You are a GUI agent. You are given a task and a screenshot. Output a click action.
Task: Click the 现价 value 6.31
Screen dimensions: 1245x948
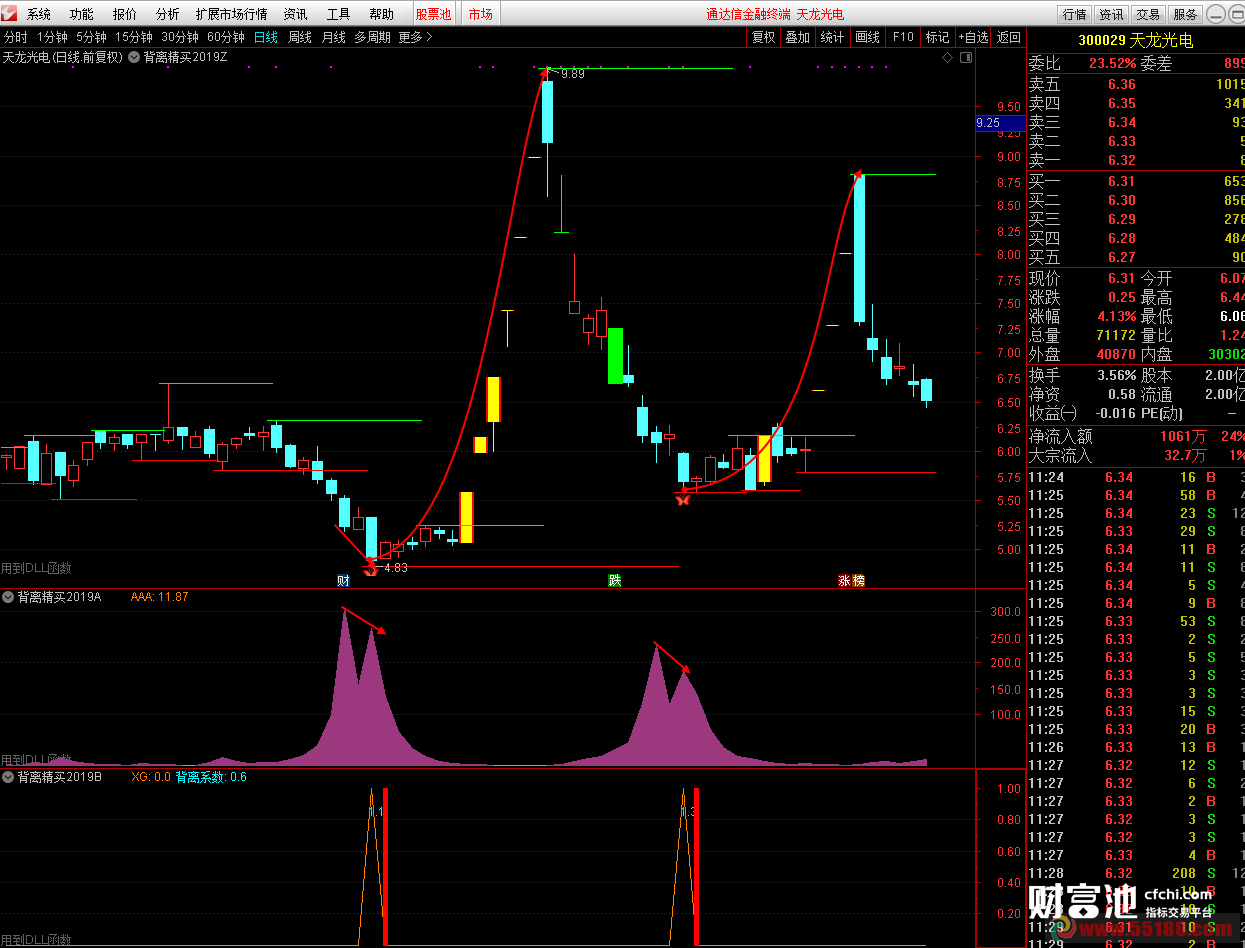pos(1122,278)
